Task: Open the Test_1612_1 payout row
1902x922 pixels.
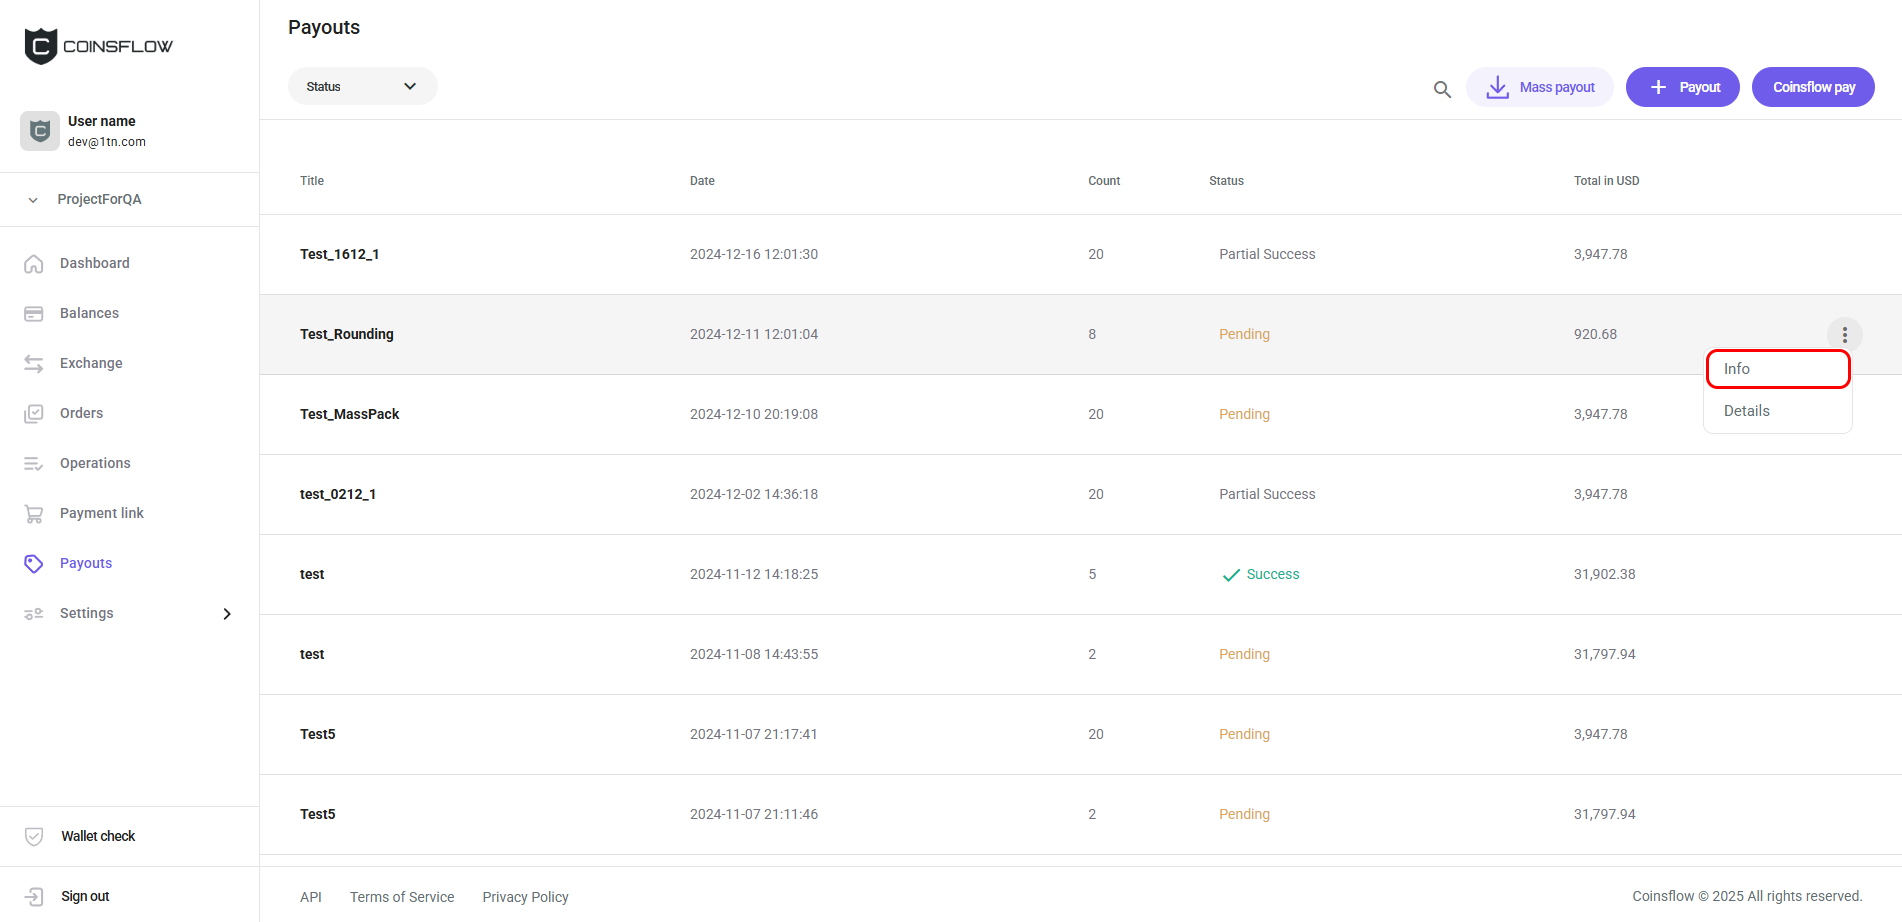Action: (x=340, y=254)
